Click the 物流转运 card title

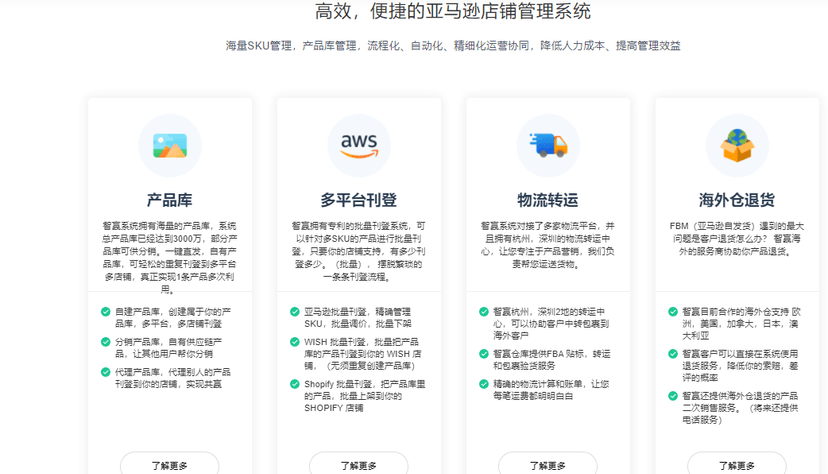pos(548,200)
